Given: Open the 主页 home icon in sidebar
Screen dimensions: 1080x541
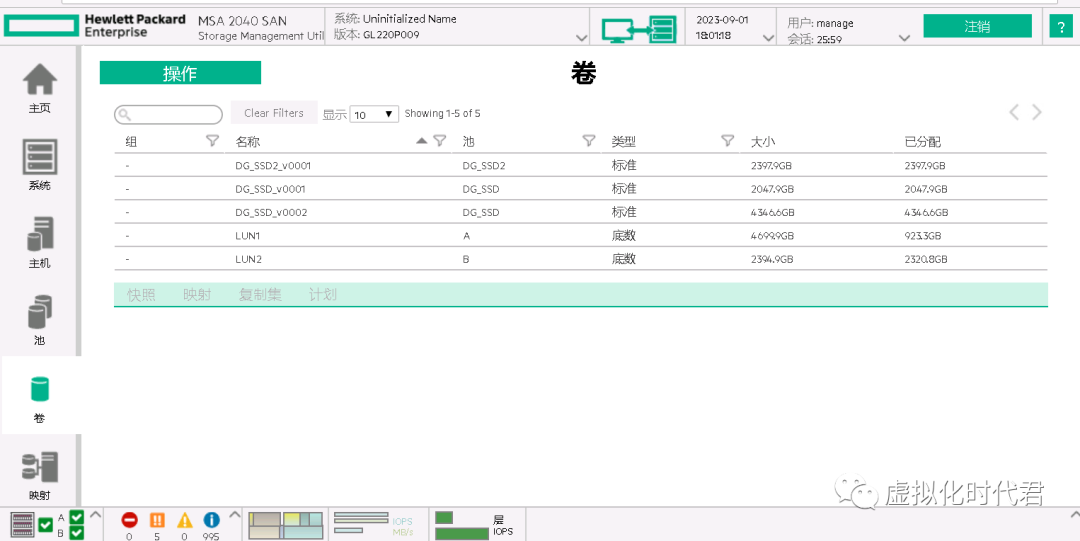Looking at the screenshot, I should 40,79.
